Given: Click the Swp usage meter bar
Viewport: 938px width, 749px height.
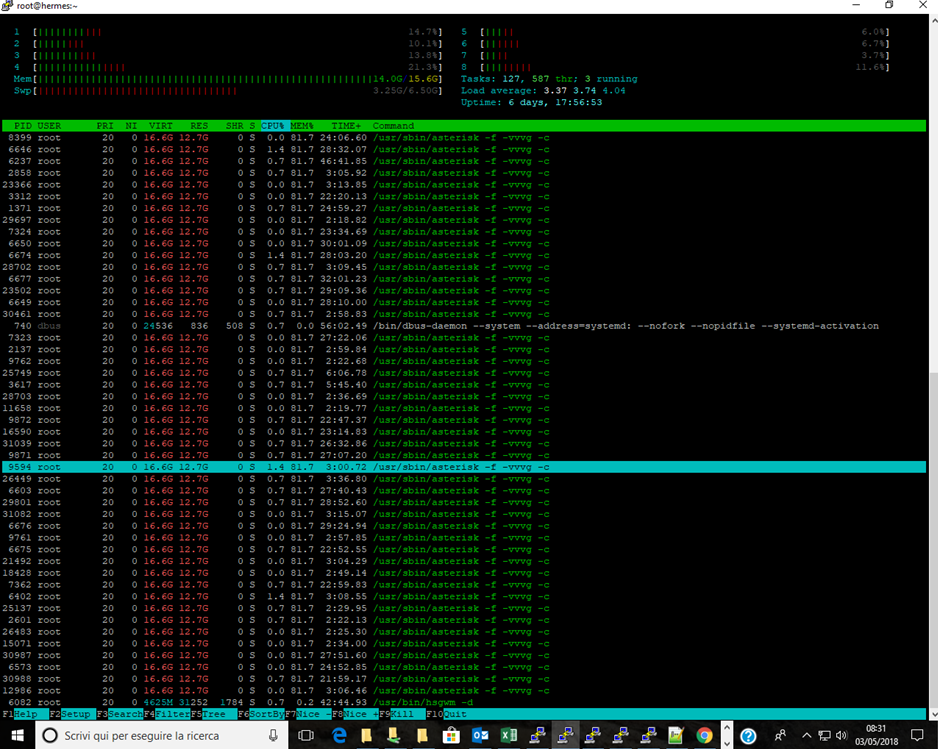Looking at the screenshot, I should tap(228, 90).
